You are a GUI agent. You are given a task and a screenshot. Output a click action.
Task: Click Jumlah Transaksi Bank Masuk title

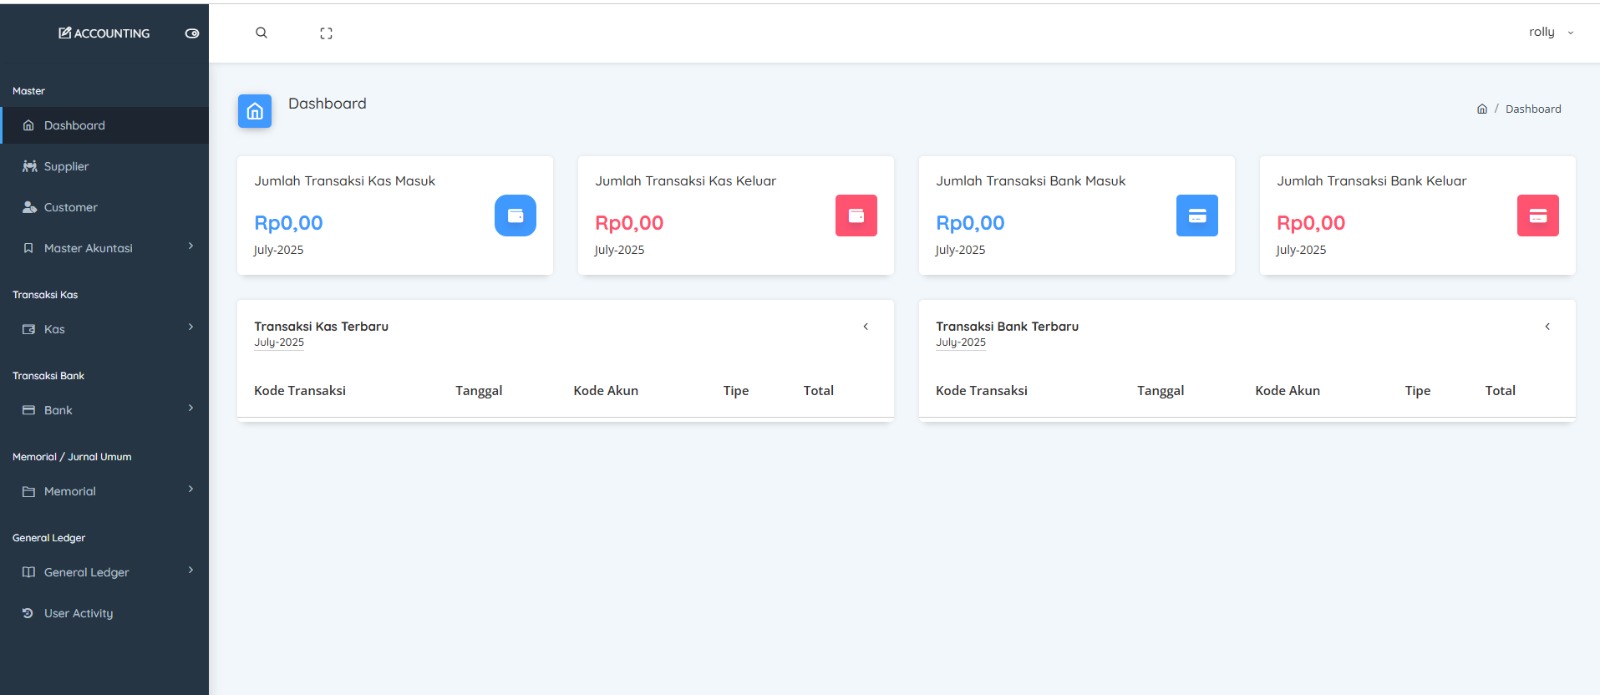[1031, 181]
